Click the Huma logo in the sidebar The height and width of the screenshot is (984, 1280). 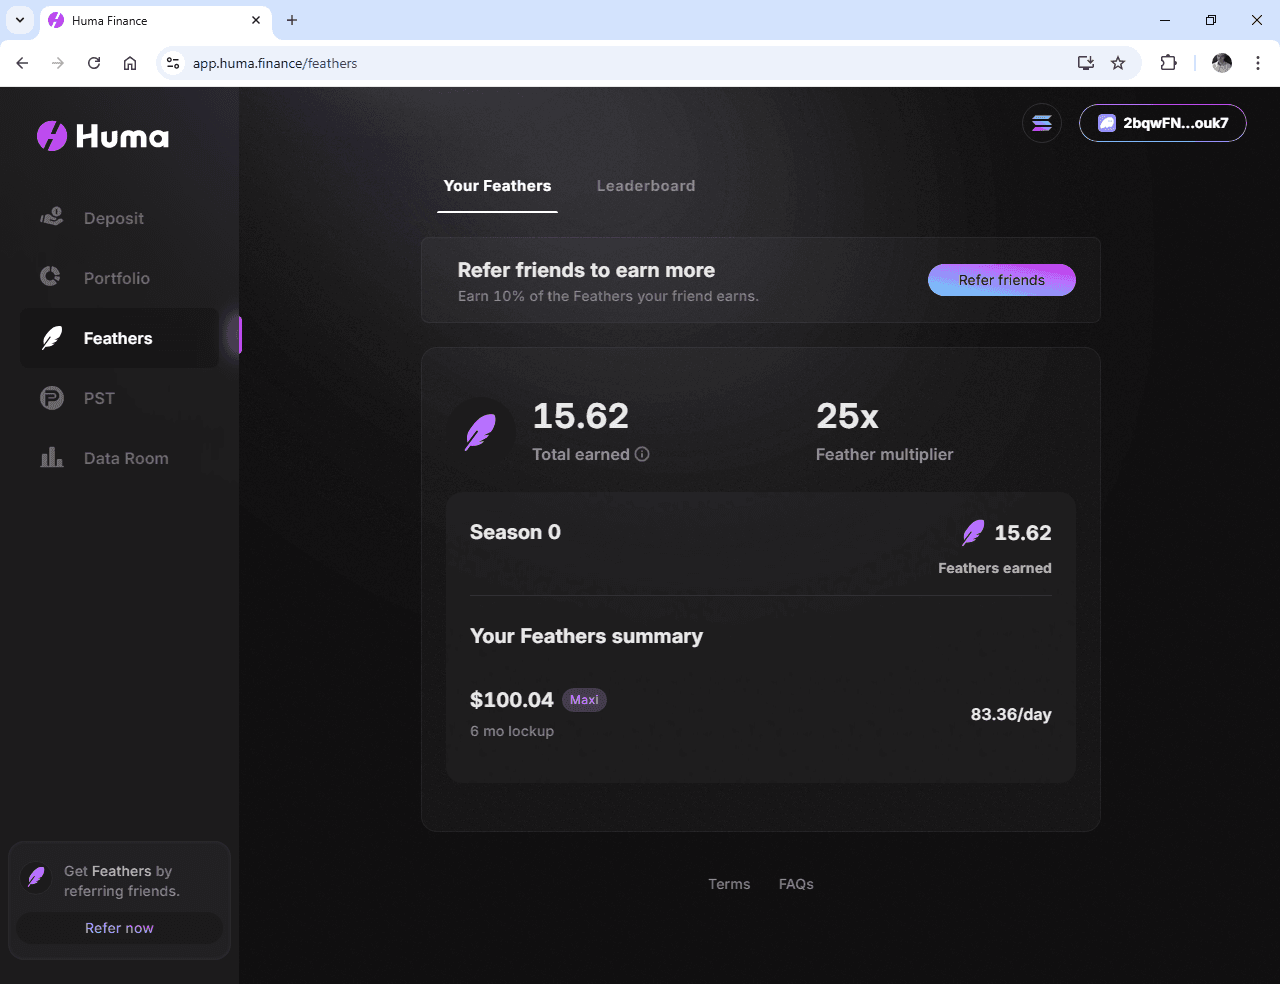click(x=103, y=136)
